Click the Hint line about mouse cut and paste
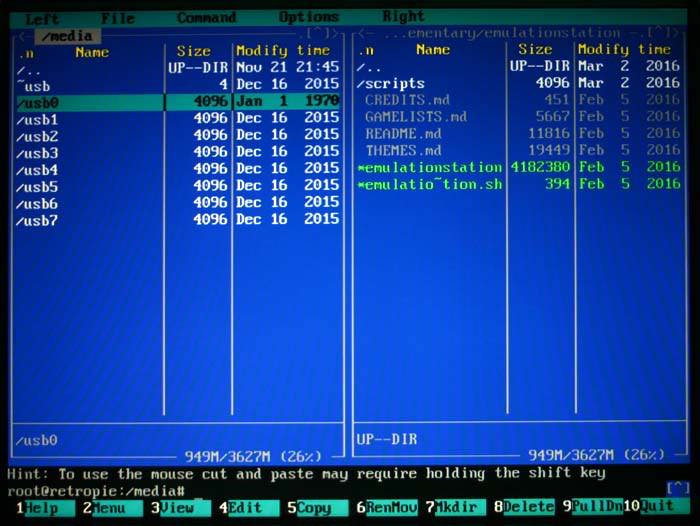The image size is (700, 526). tap(306, 474)
